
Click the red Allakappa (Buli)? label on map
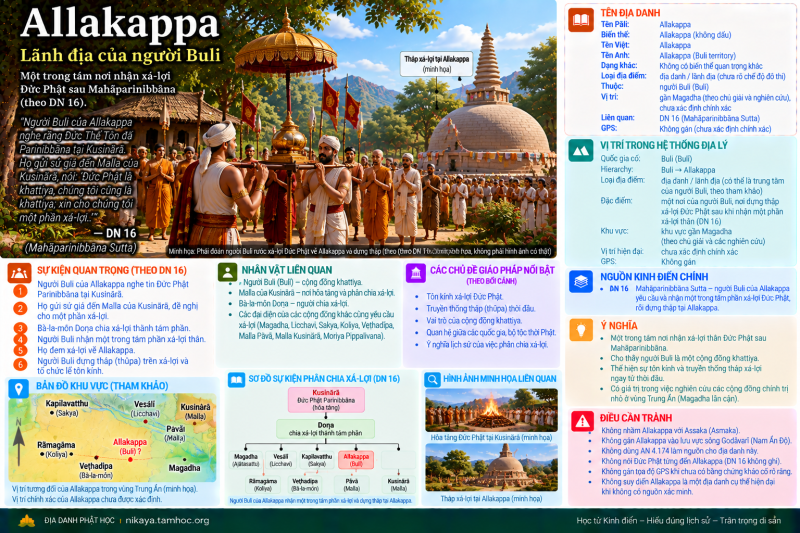click(130, 446)
